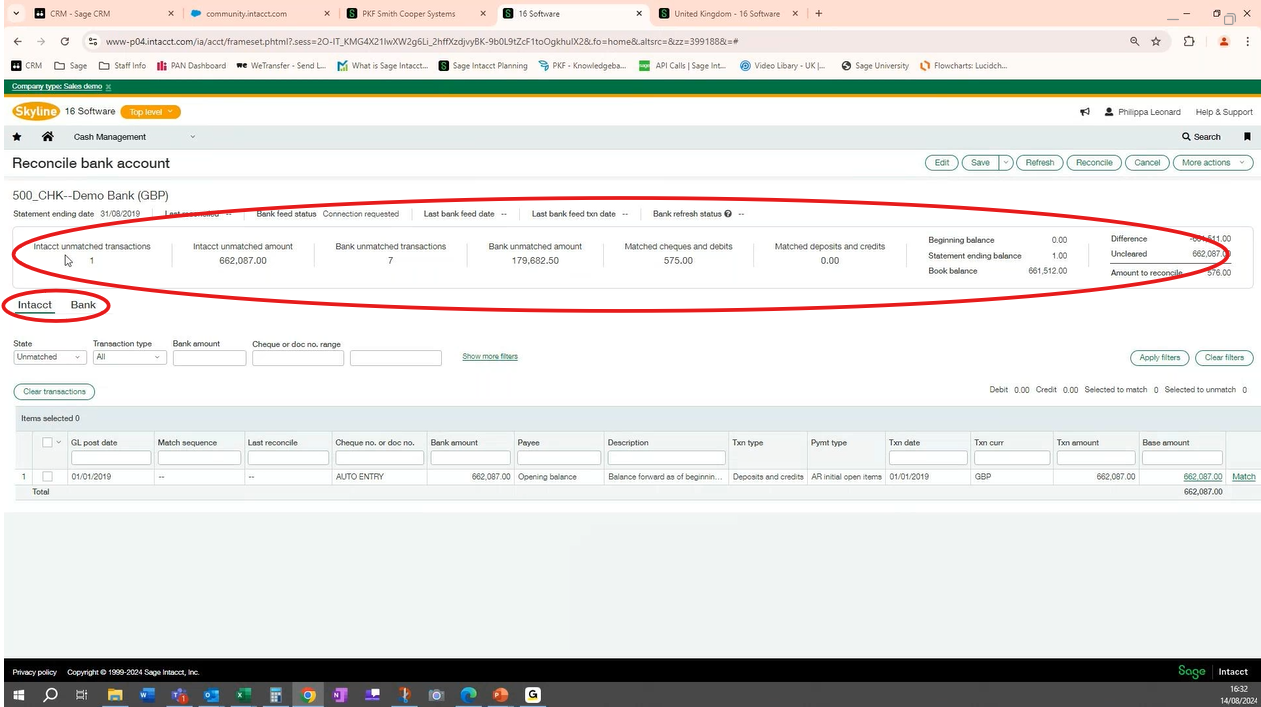Click the Bank amount filter field
1261x707 pixels.
coord(209,358)
